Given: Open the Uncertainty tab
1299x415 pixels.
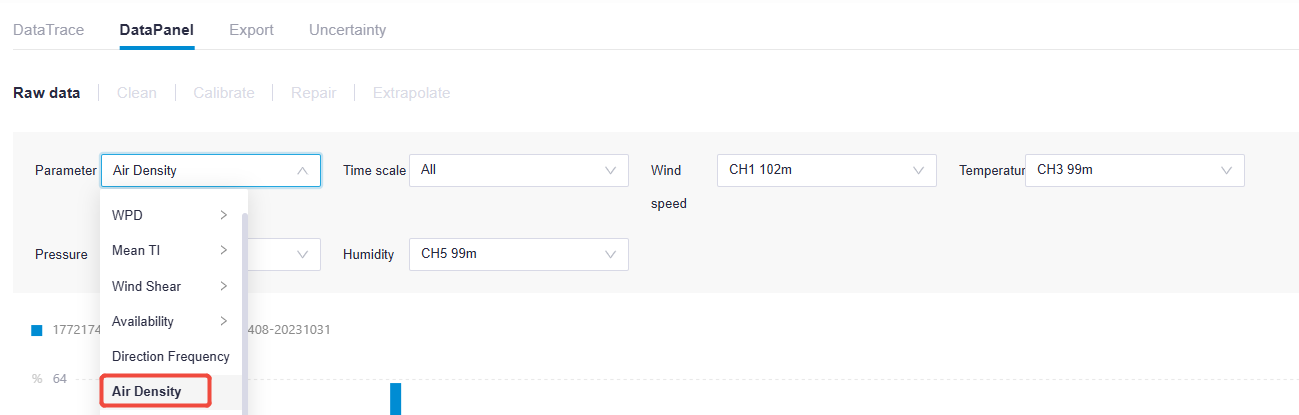Looking at the screenshot, I should click(x=347, y=30).
